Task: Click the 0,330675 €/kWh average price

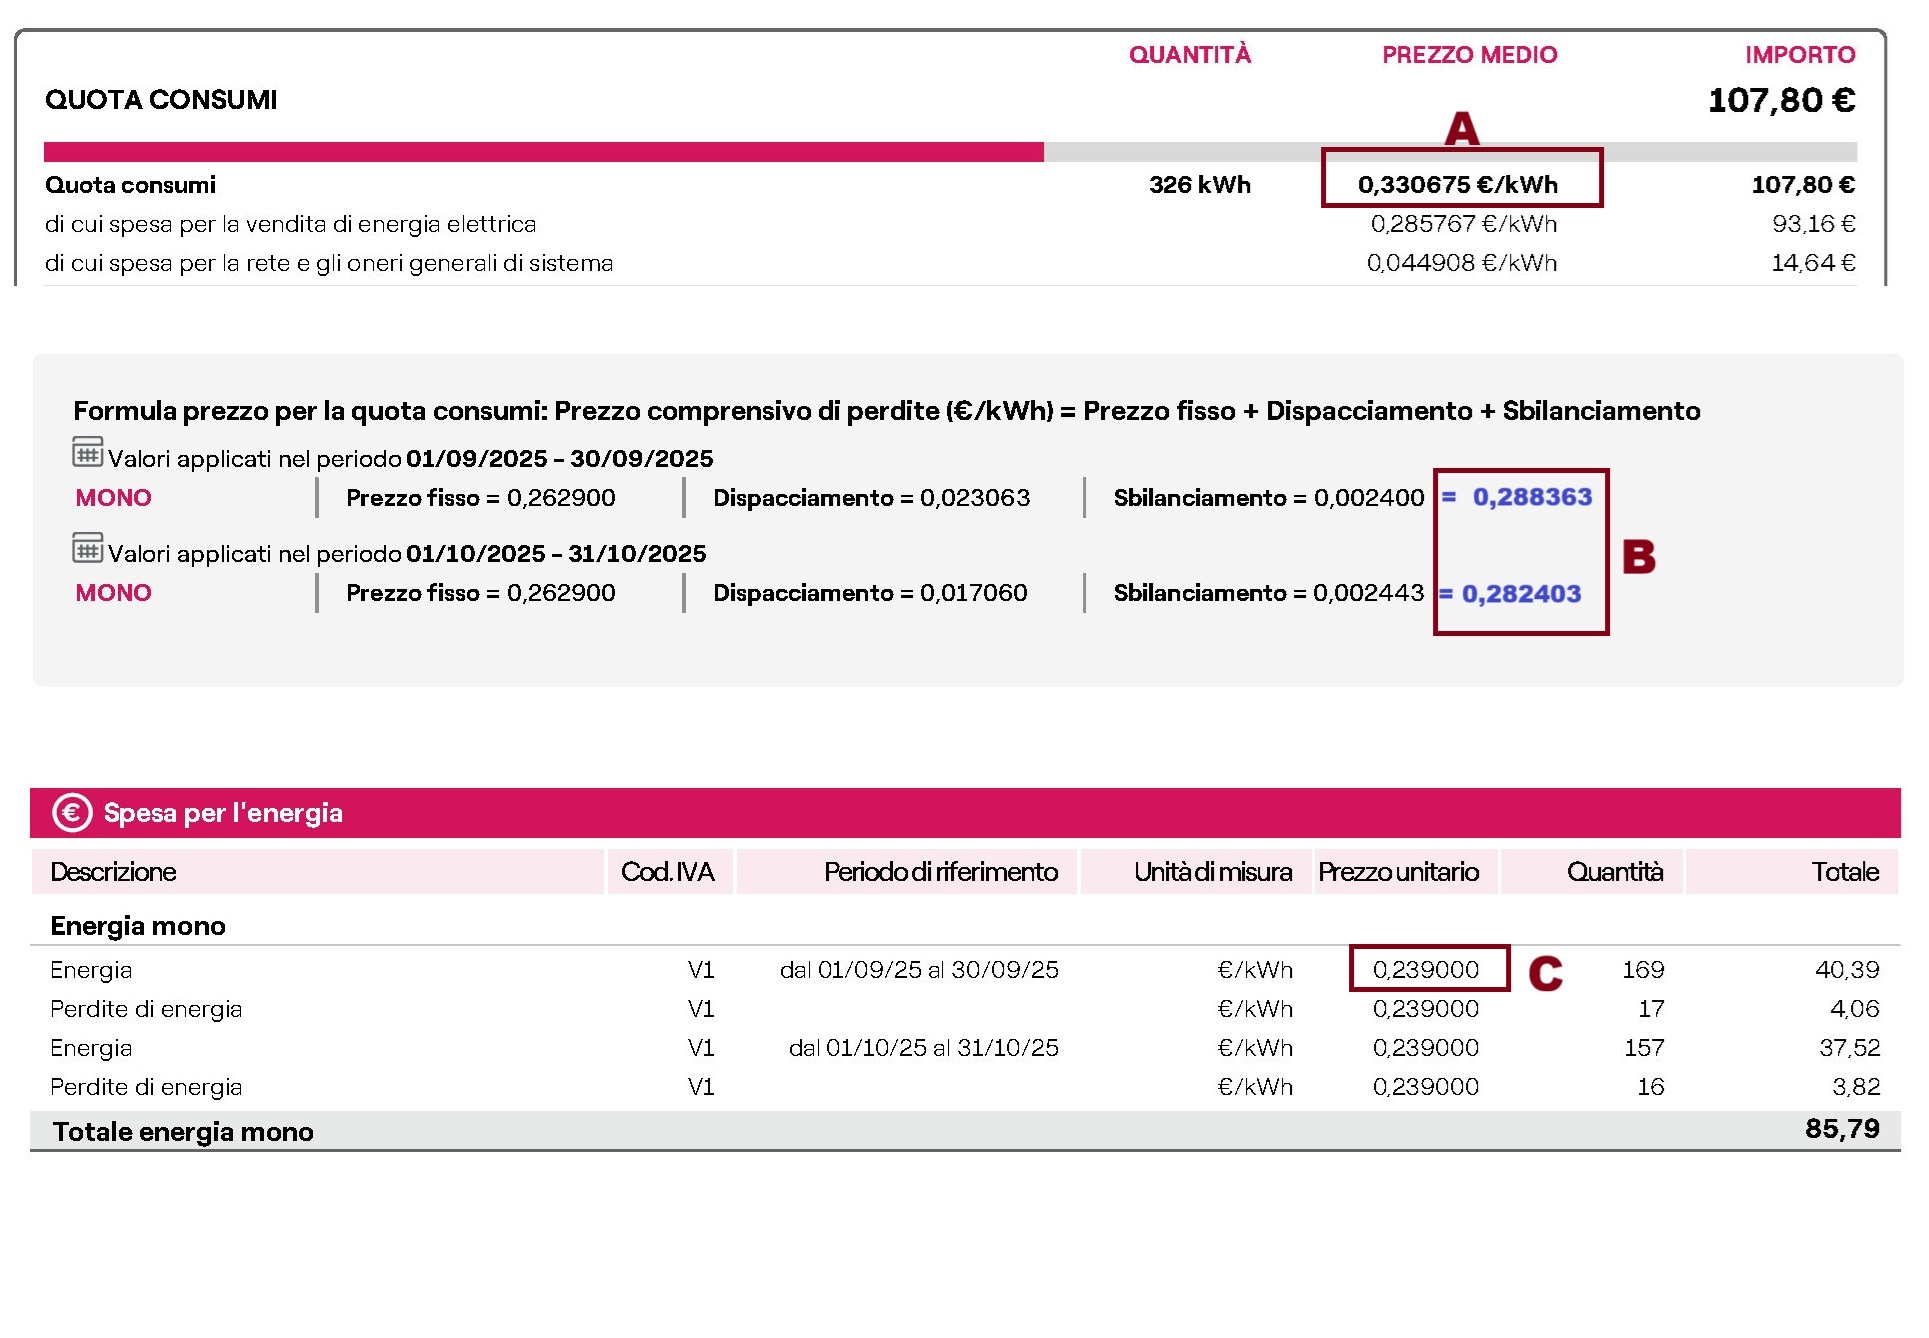Action: 1457,185
